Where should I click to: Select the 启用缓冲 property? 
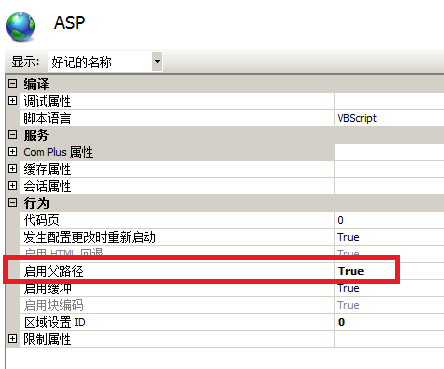47,288
